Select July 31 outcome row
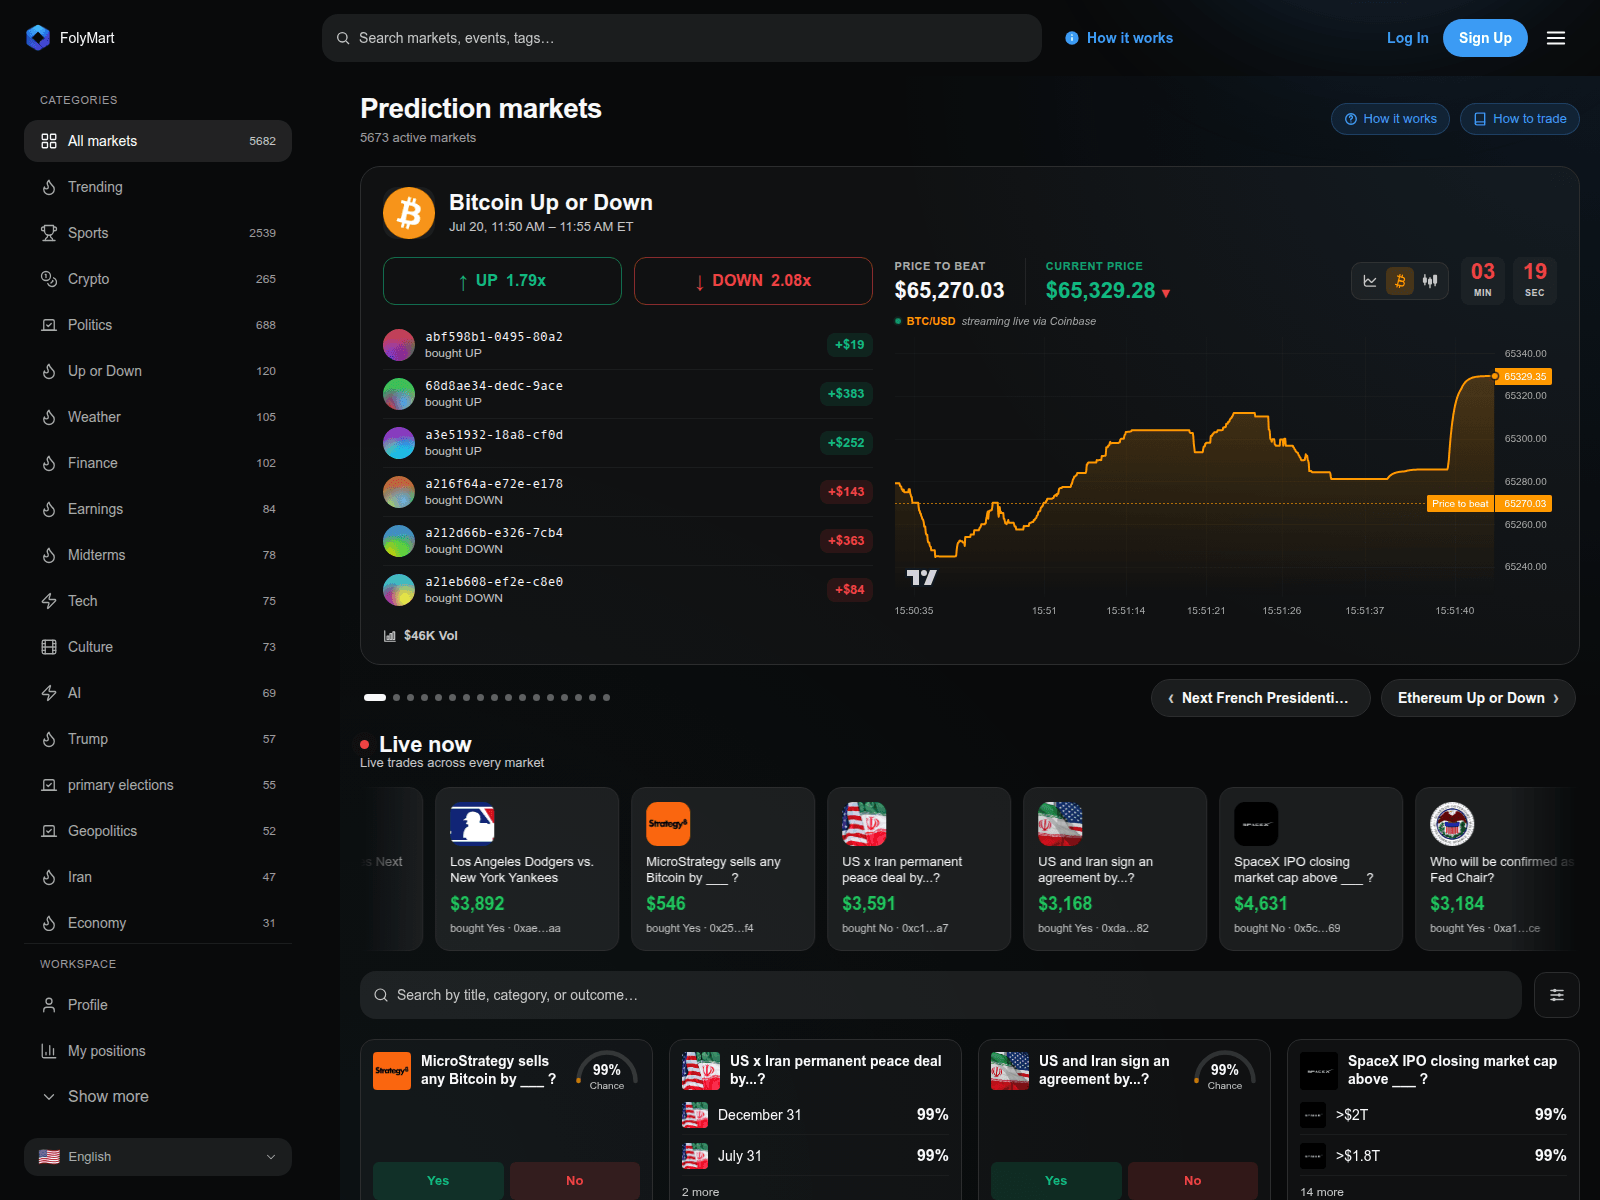The width and height of the screenshot is (1600, 1200). click(815, 1156)
